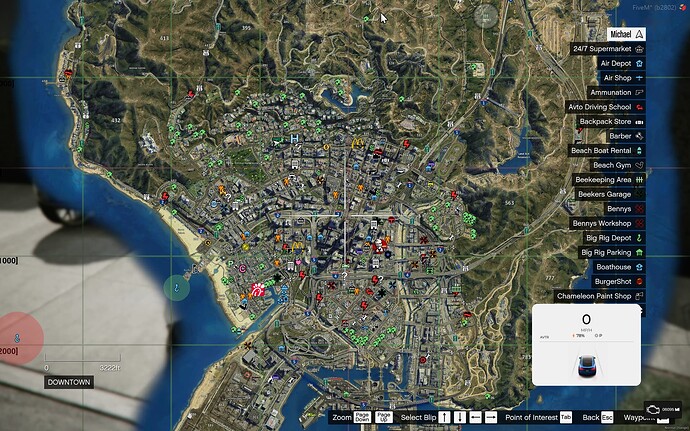Screen dimensions: 690x431
Task: Click the Select Blip down arrow key
Action: pyautogui.click(x=460, y=417)
